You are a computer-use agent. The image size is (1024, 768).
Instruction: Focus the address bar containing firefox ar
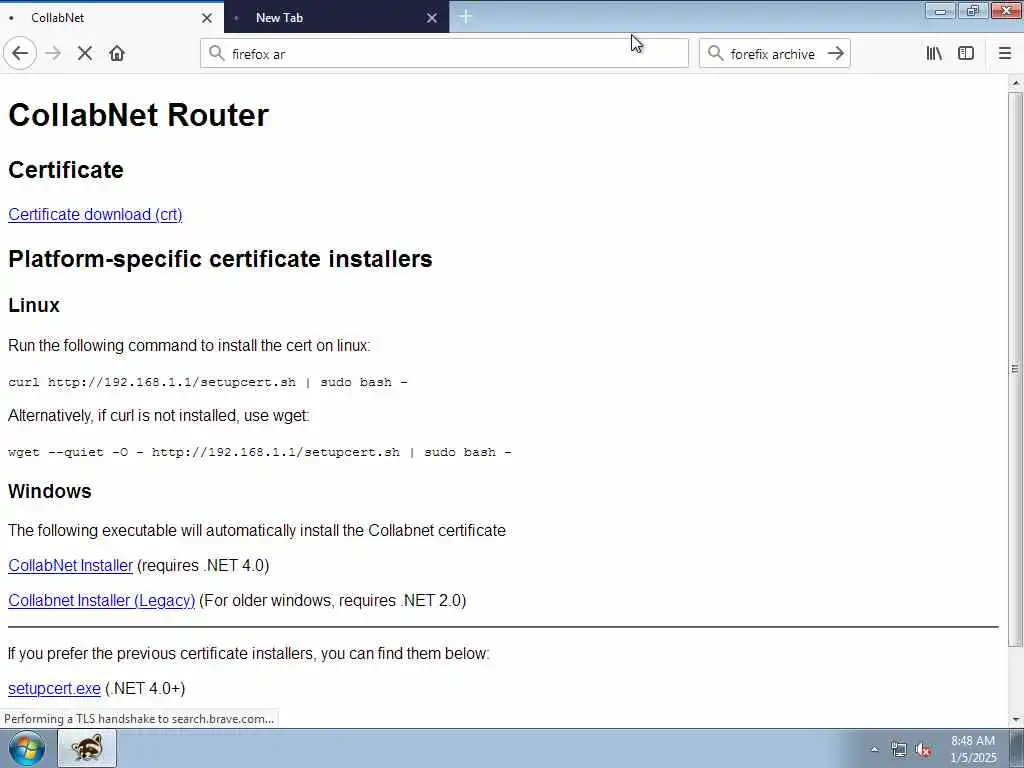[444, 54]
